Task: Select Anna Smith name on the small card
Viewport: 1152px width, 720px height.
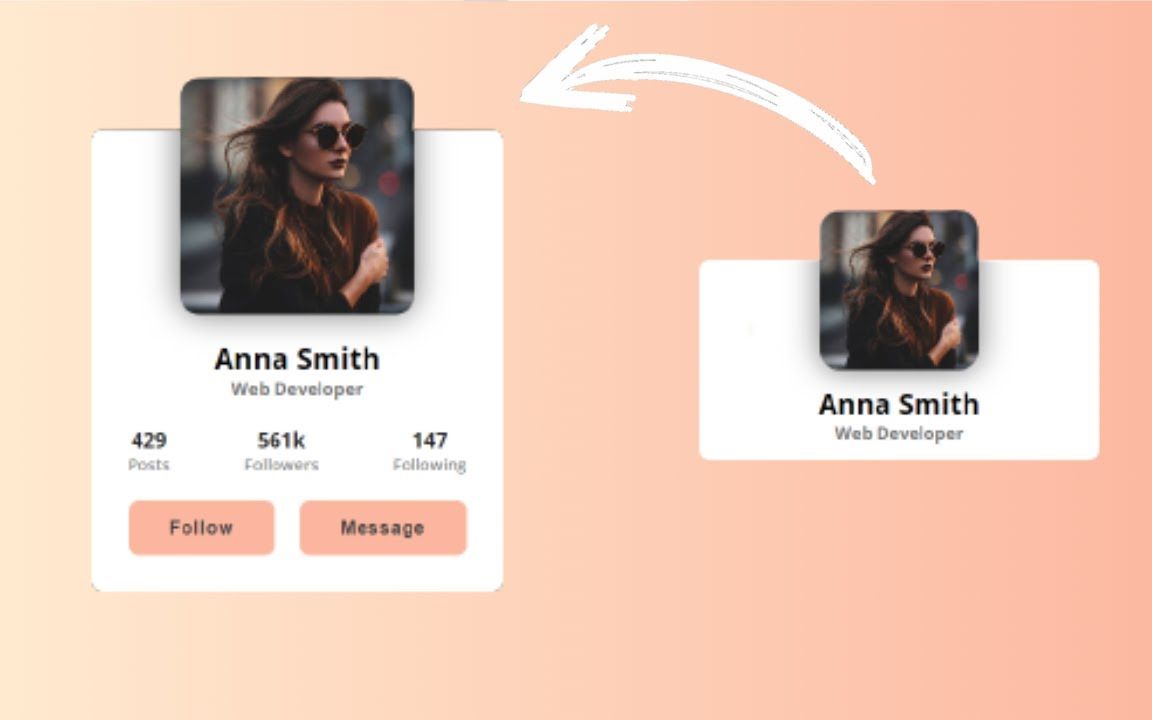Action: tap(899, 404)
